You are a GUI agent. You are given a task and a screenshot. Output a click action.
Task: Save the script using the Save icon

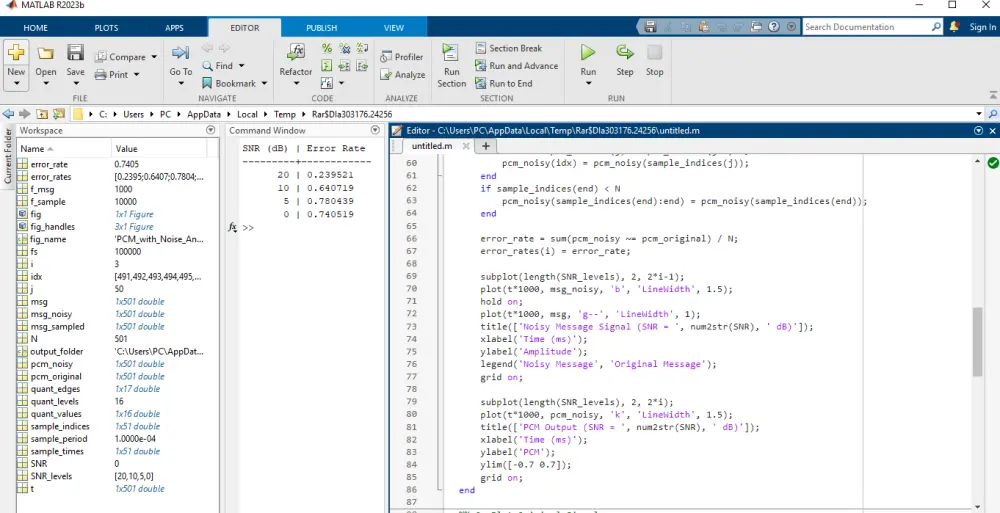click(75, 53)
